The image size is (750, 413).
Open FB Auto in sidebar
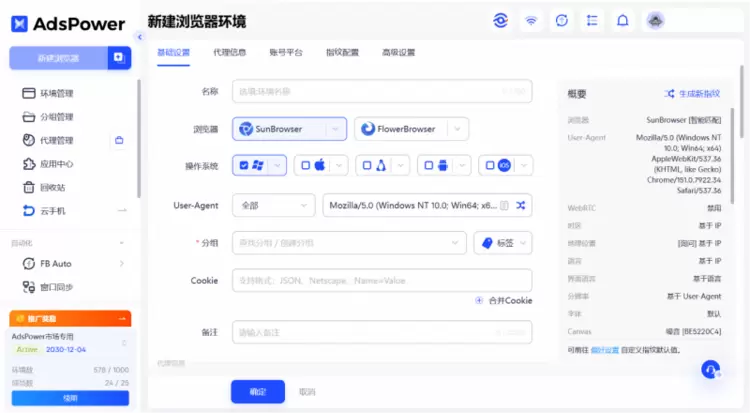click(x=47, y=263)
